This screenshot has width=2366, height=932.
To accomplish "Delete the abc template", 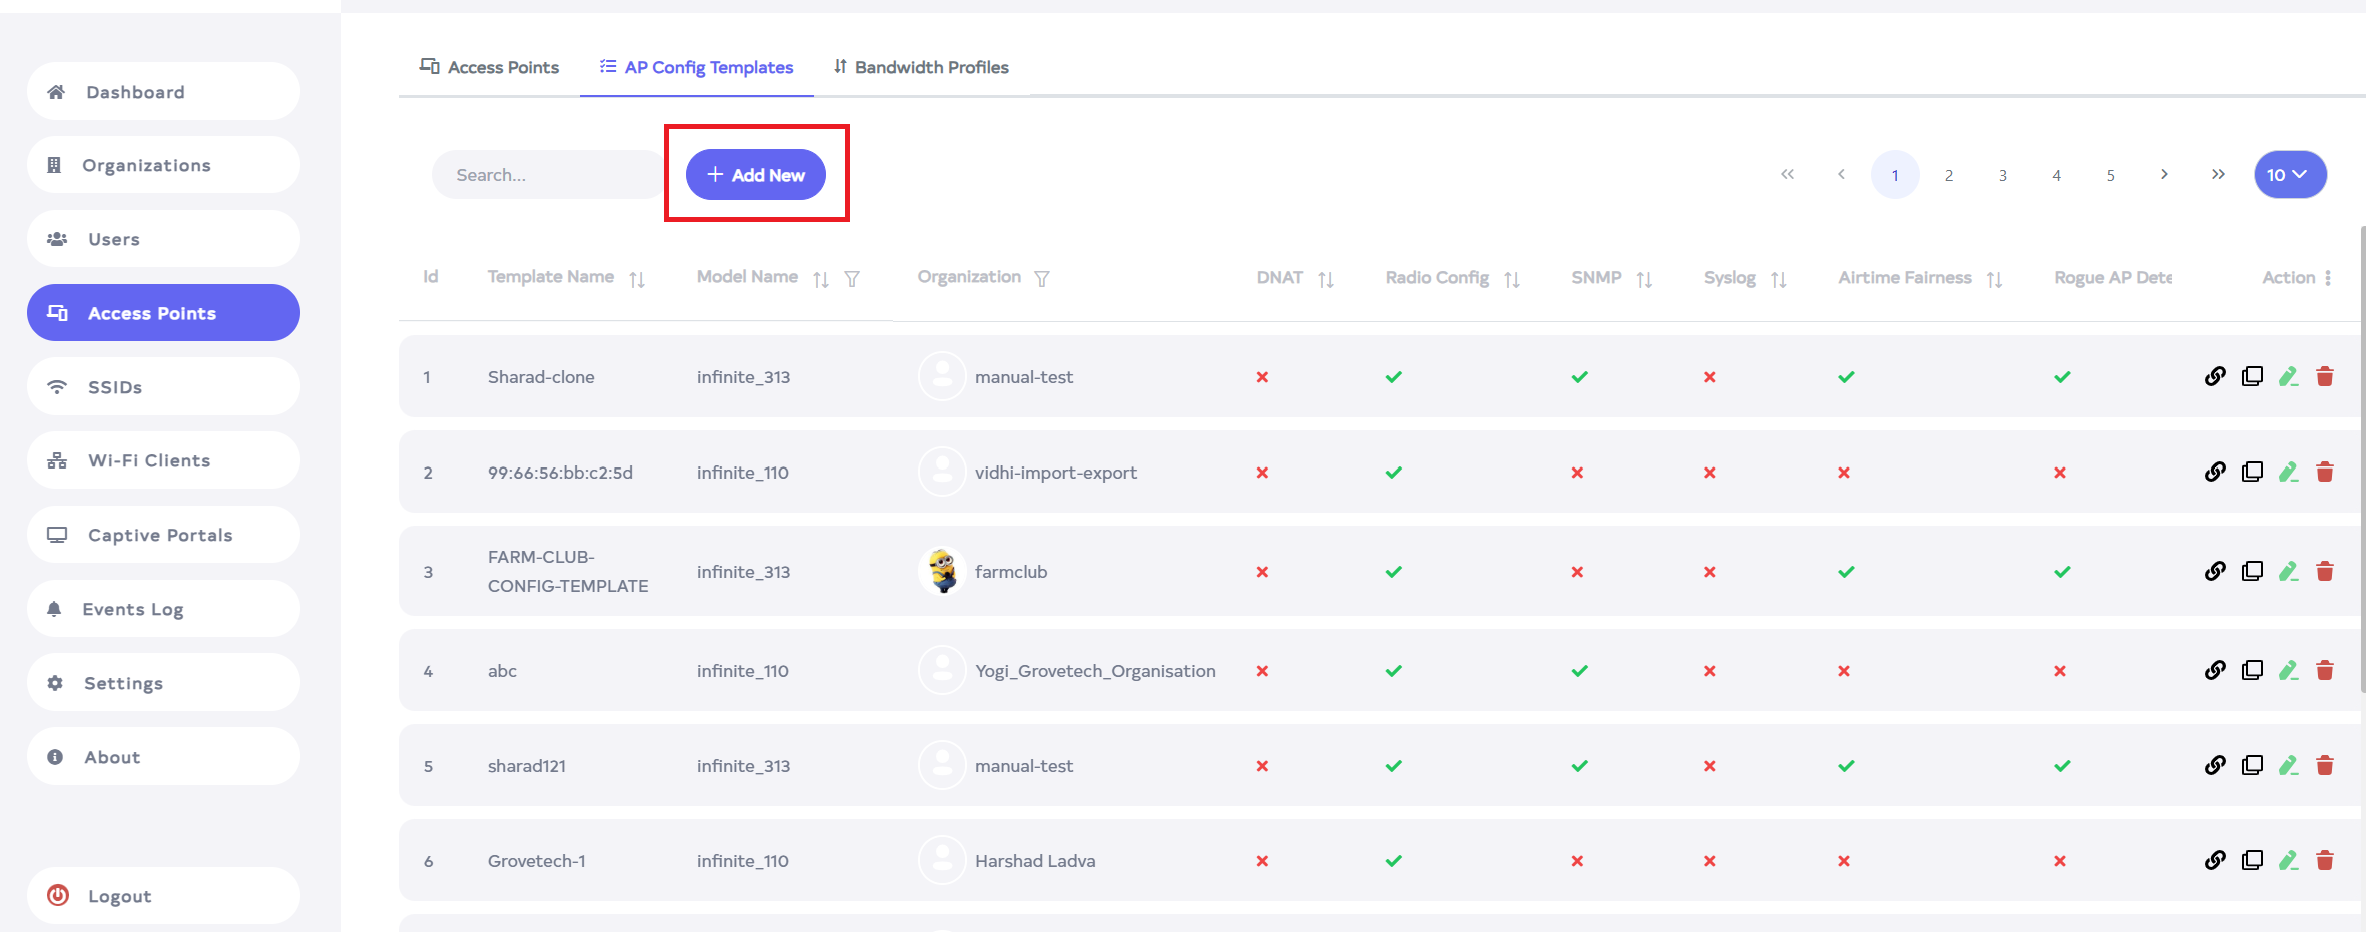I will pyautogui.click(x=2325, y=670).
